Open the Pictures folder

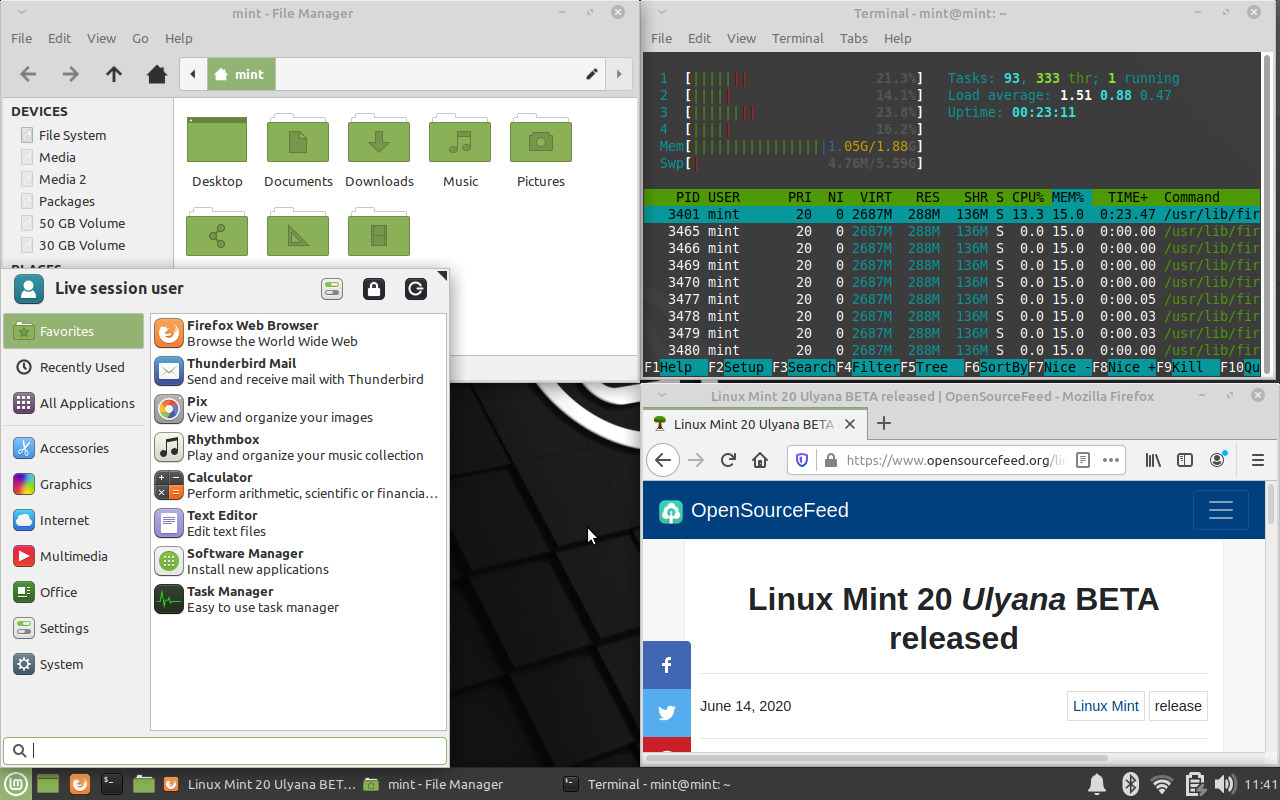(x=541, y=152)
